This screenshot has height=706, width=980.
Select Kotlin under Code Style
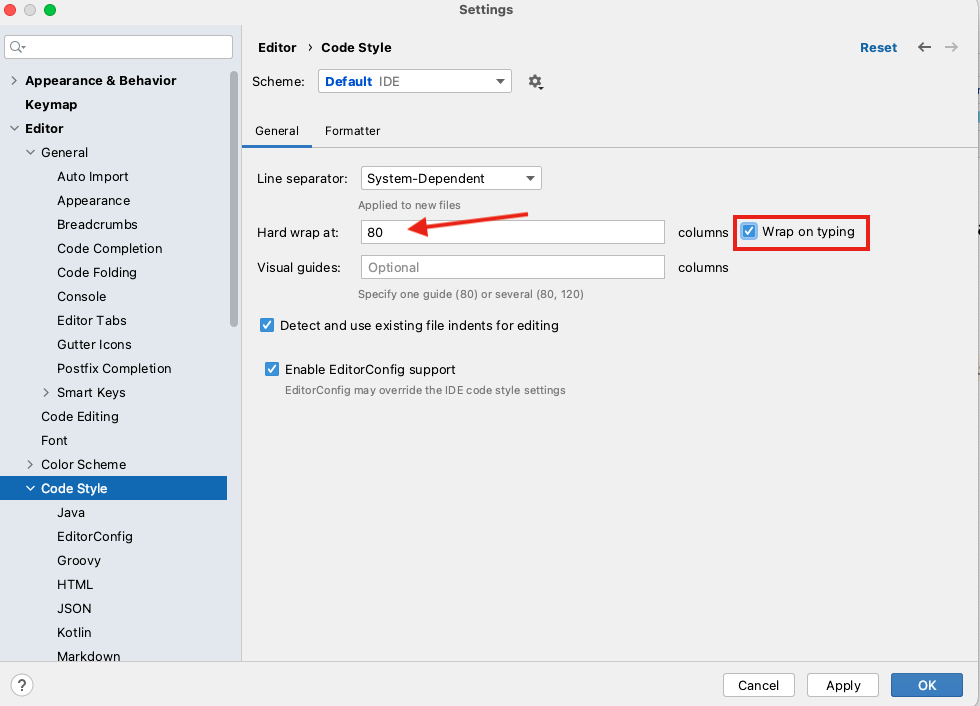point(74,633)
